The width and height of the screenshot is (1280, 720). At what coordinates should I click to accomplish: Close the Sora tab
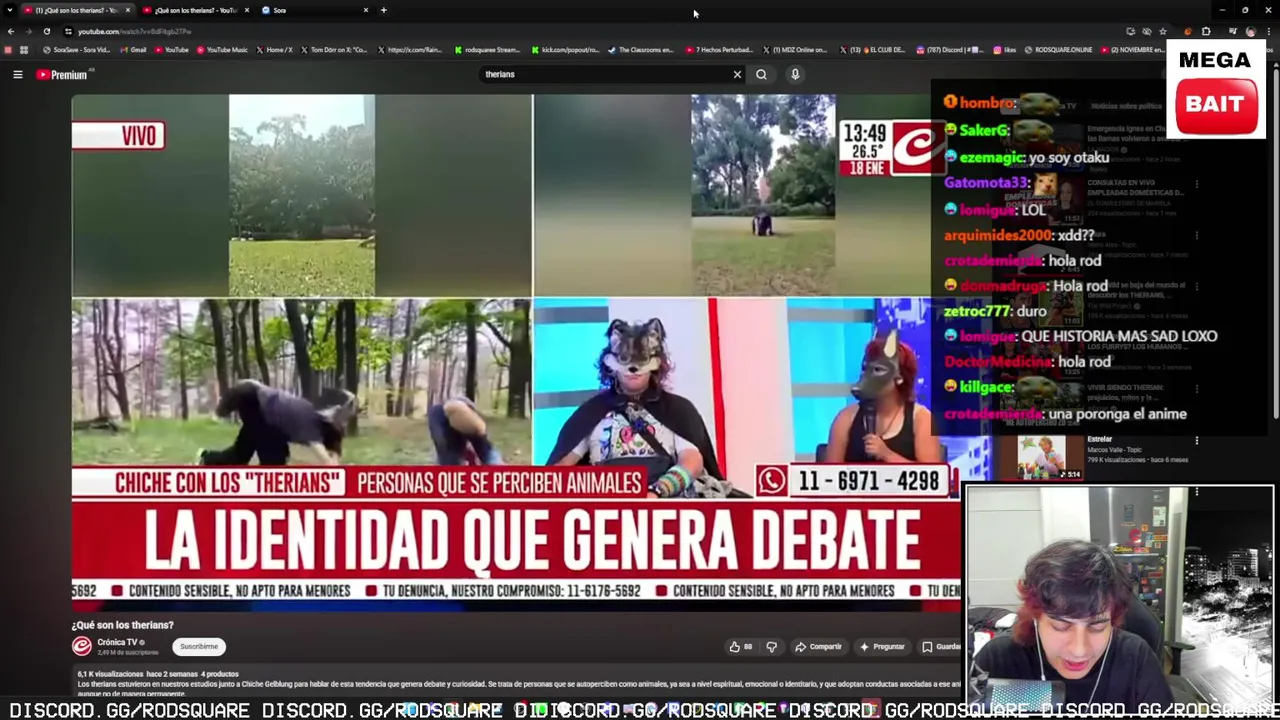click(366, 10)
